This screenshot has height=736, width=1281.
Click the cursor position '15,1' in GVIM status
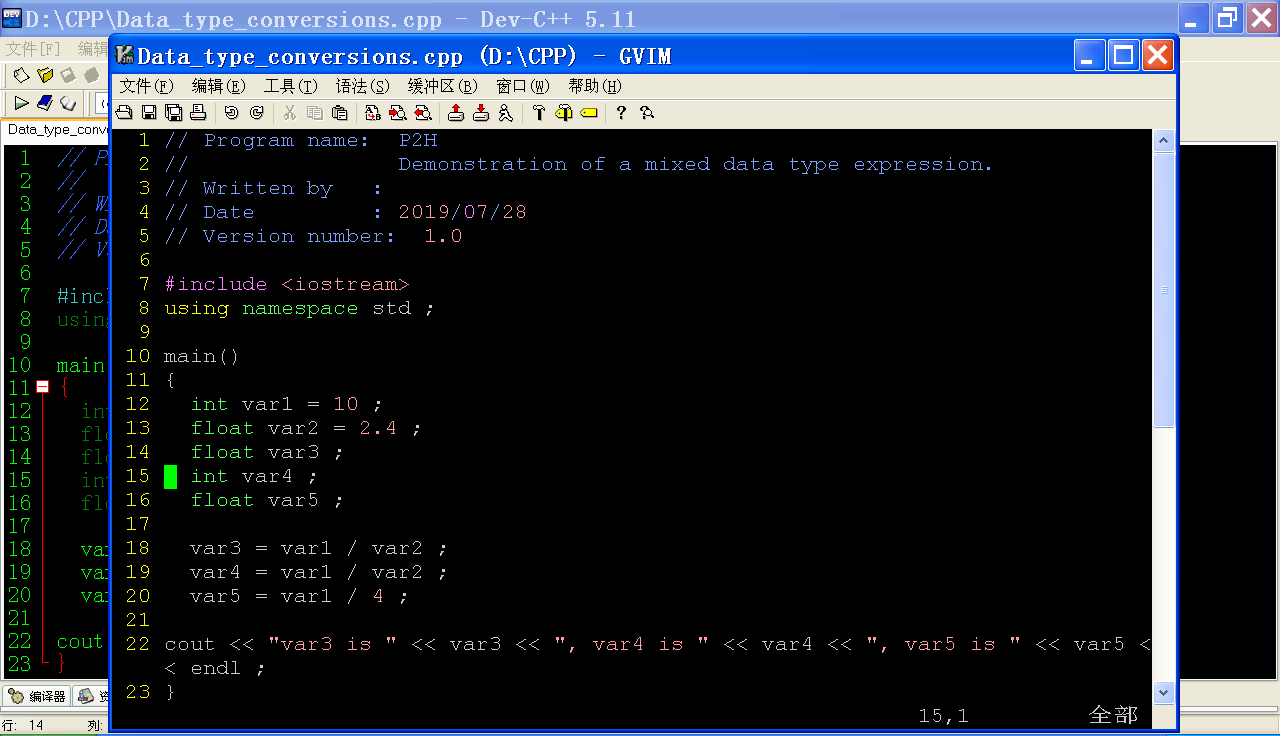[x=944, y=716]
